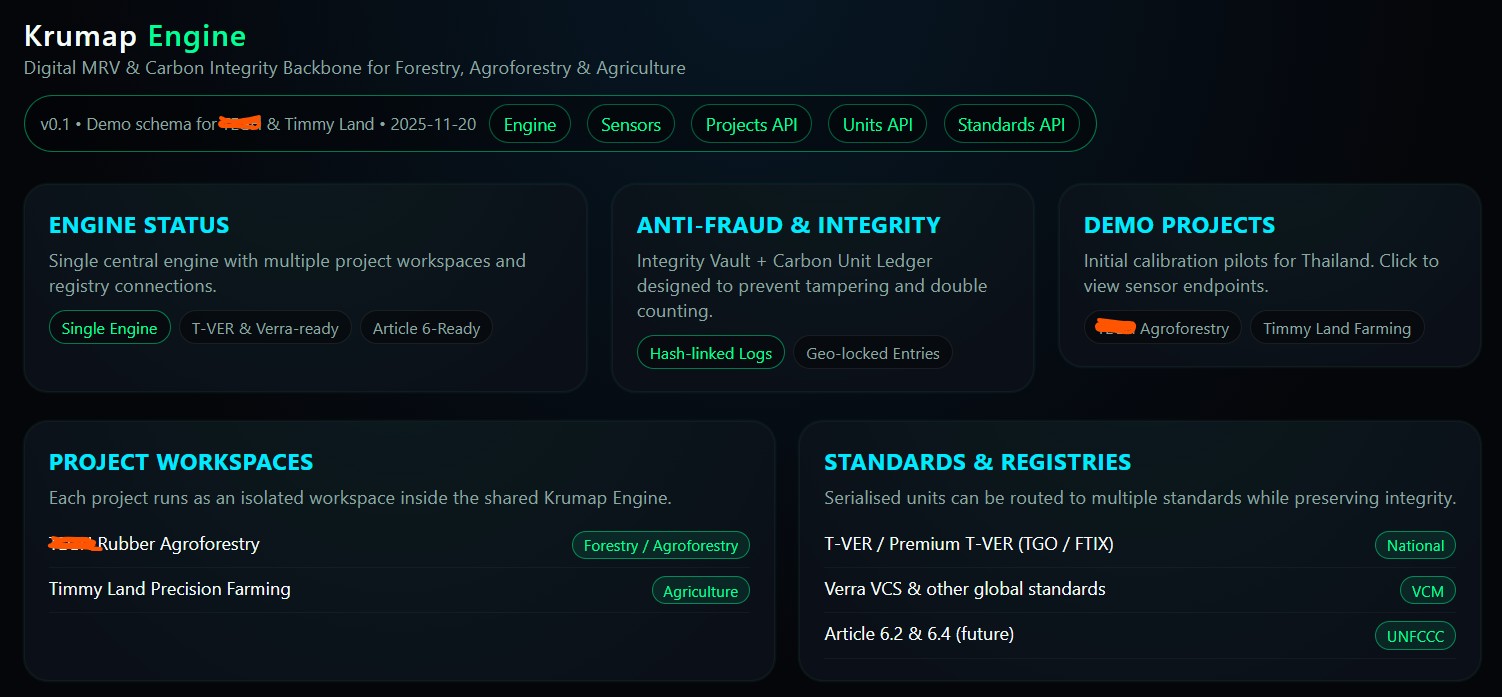1502x697 pixels.
Task: Open the Agroforestry demo project chip
Action: (x=1162, y=328)
